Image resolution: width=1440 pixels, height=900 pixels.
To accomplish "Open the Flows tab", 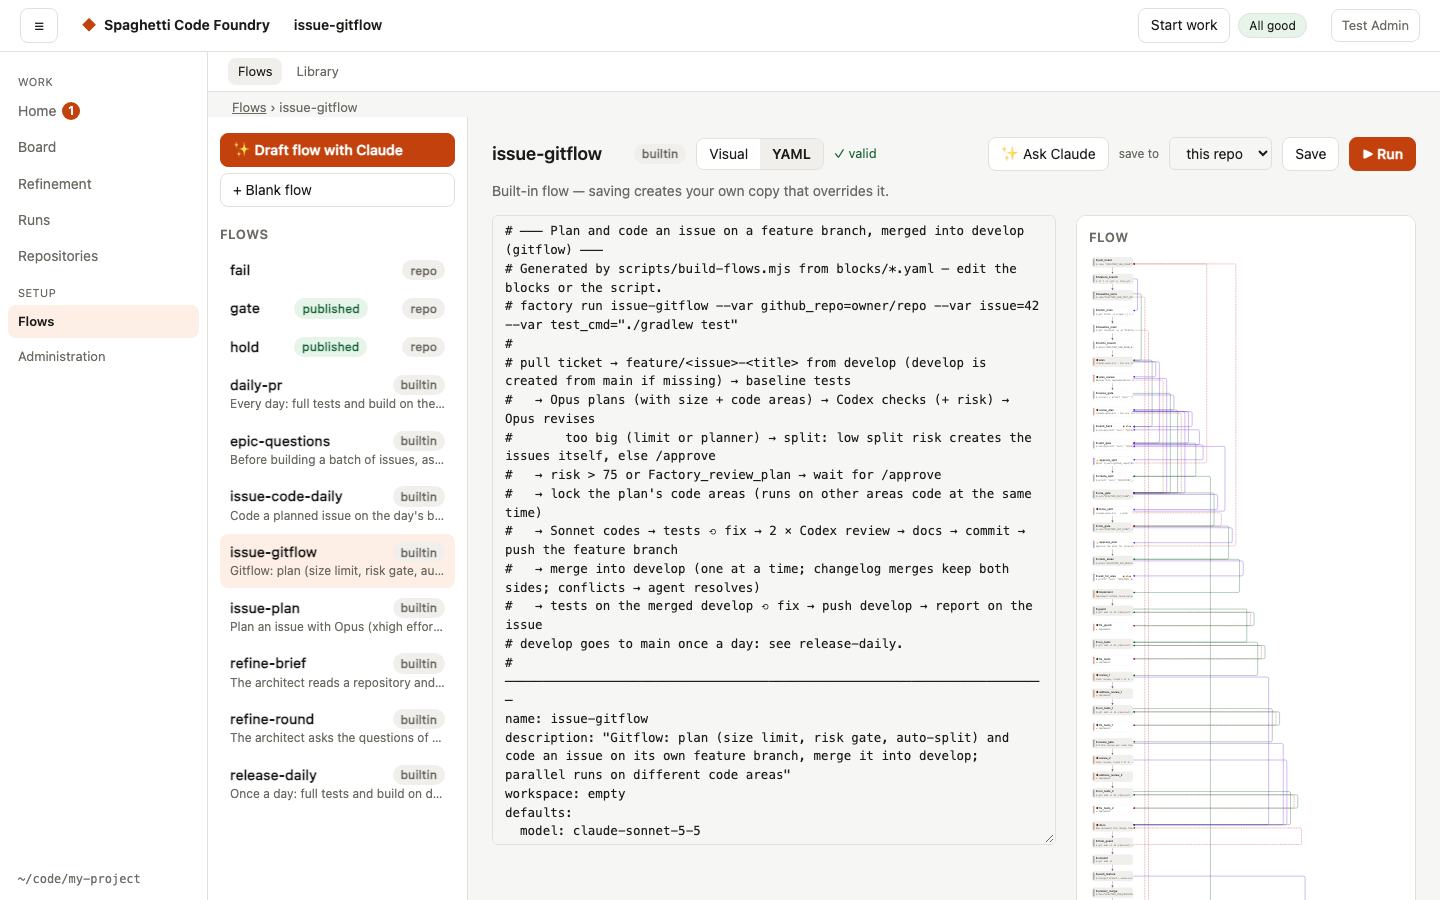I will pos(255,72).
